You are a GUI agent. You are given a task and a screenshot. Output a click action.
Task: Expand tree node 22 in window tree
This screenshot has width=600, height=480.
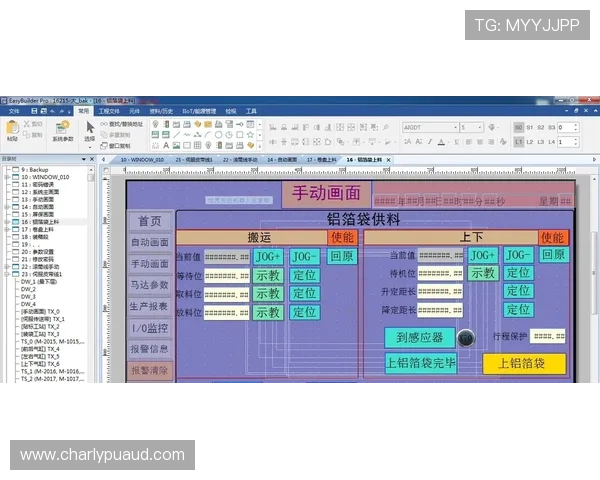click(7, 267)
